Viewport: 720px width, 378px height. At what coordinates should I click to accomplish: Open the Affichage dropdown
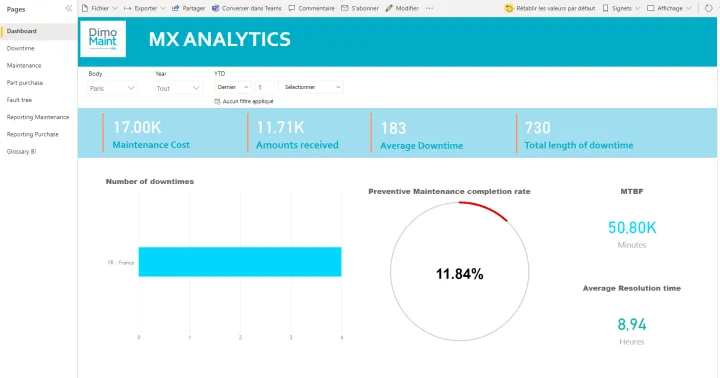point(669,8)
